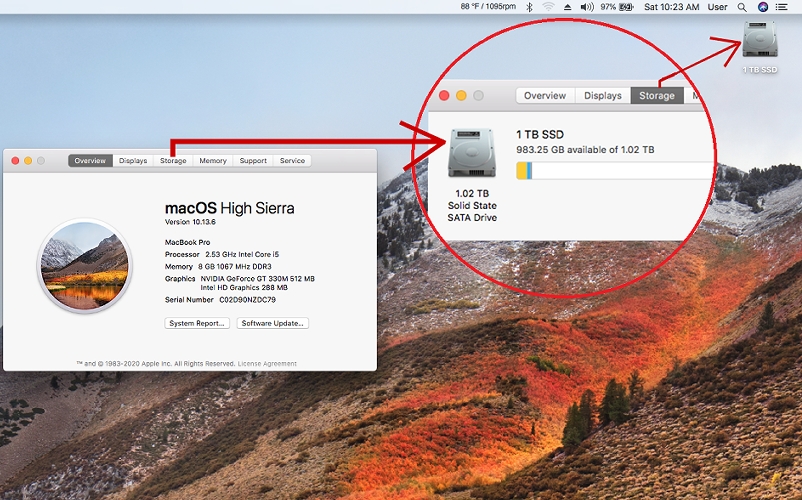802x500 pixels.
Task: Click the blue segment of storage bar
Action: pyautogui.click(x=529, y=171)
